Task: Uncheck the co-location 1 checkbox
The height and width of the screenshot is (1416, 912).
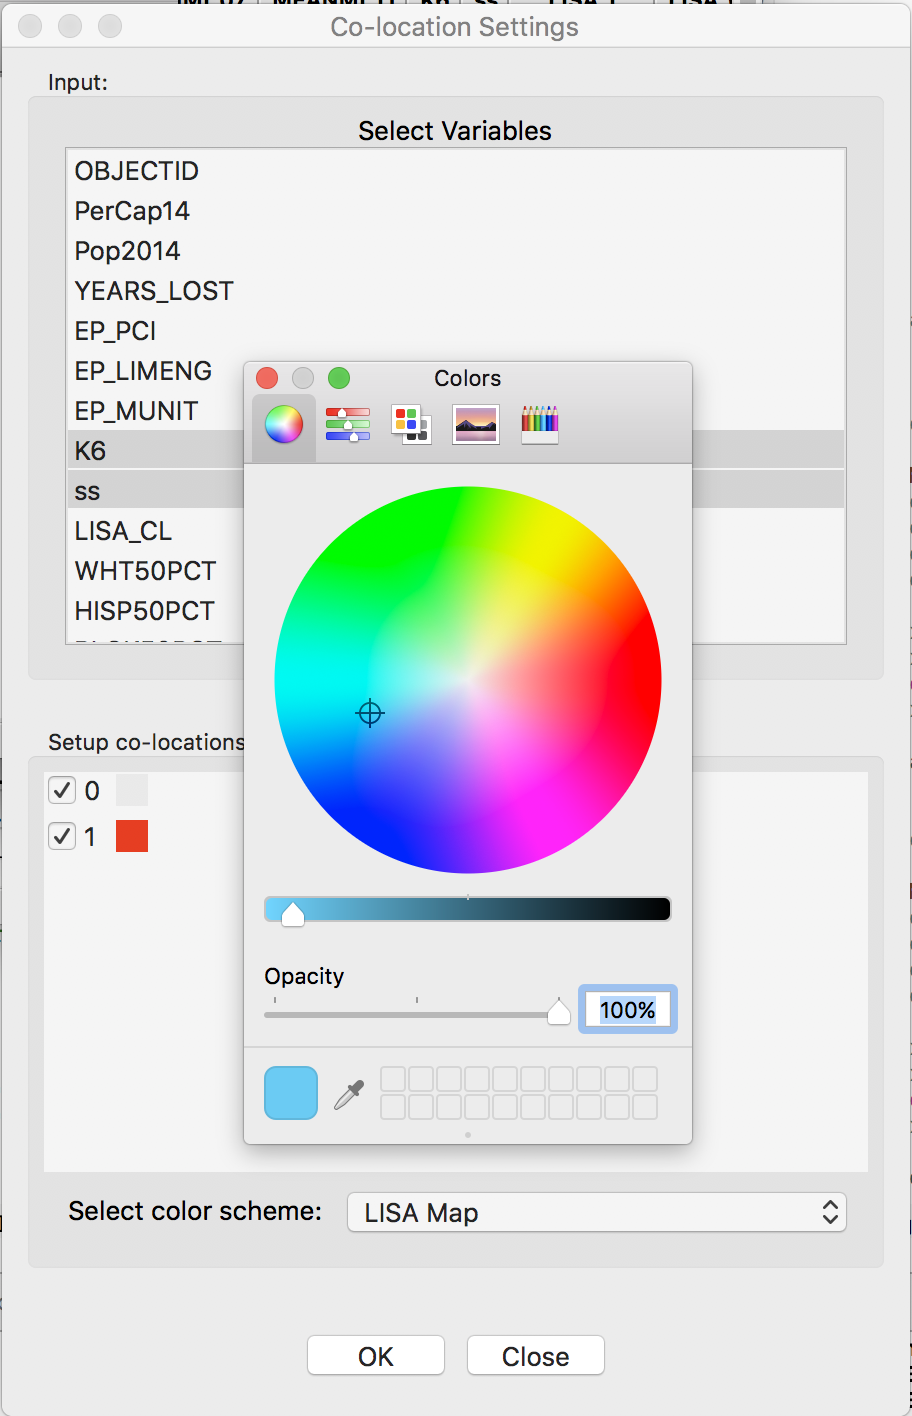Action: pos(62,836)
